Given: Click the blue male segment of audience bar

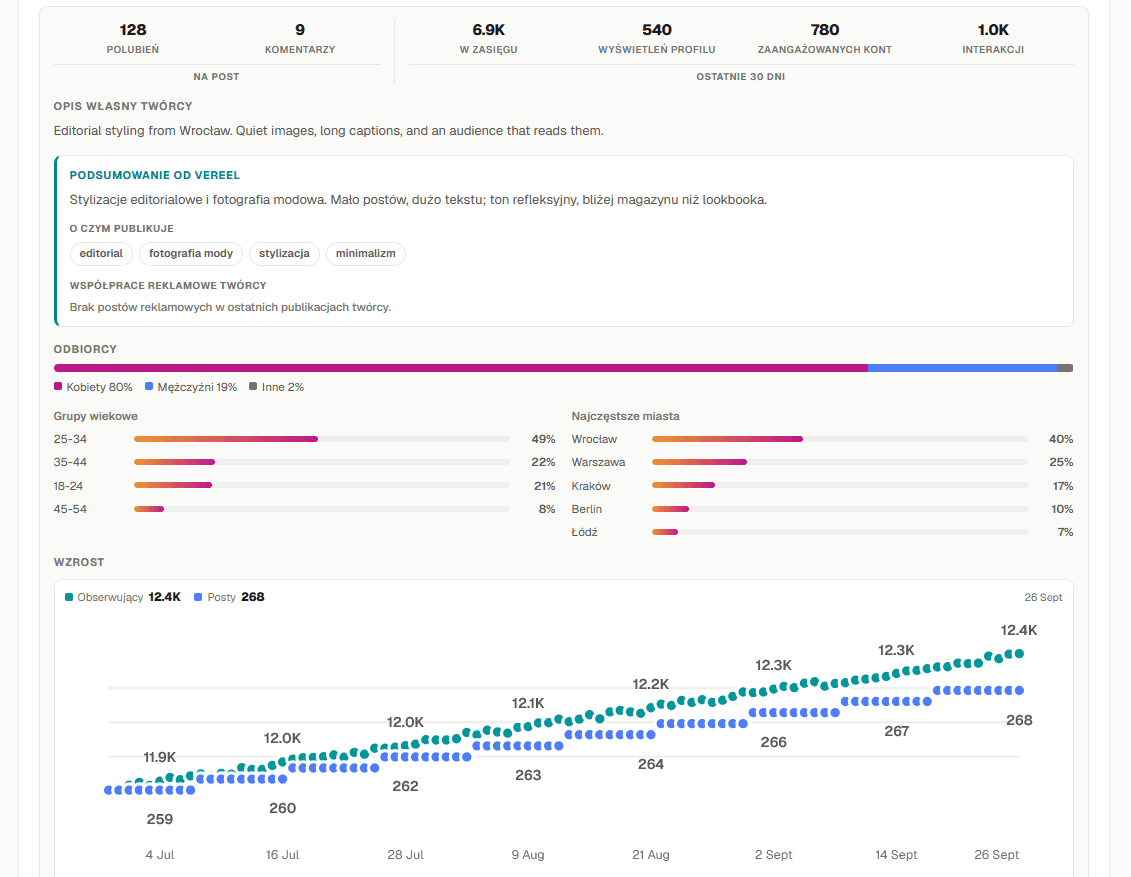Looking at the screenshot, I should pyautogui.click(x=962, y=368).
